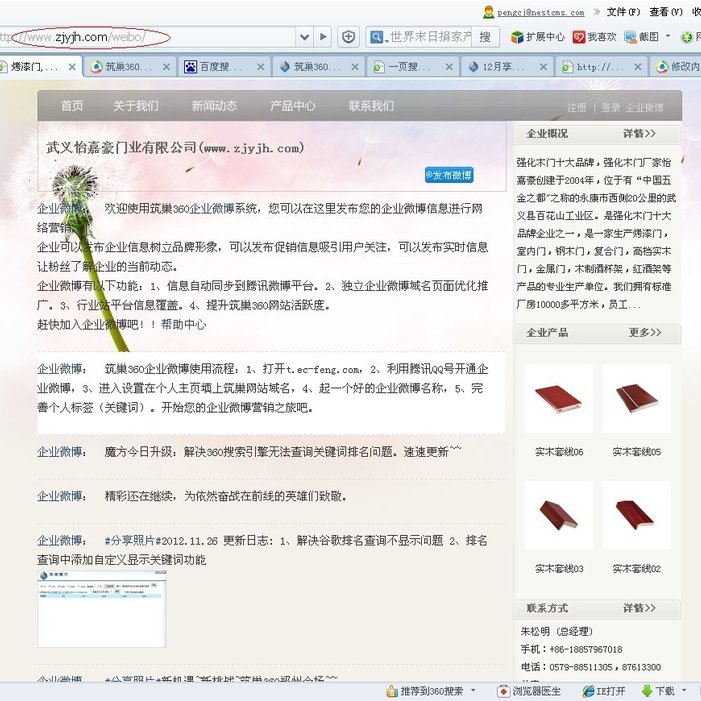Open 详情>> beside 联系方式

(x=639, y=608)
